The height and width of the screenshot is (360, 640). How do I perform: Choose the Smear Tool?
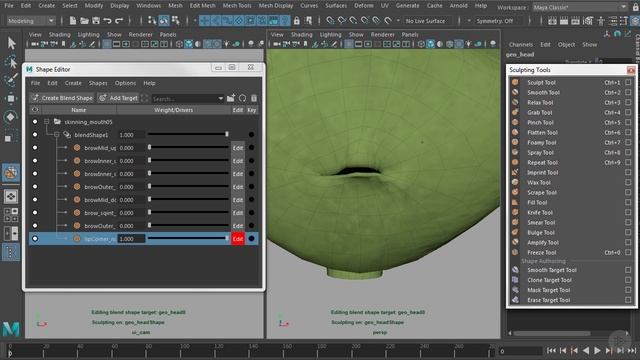pos(541,222)
